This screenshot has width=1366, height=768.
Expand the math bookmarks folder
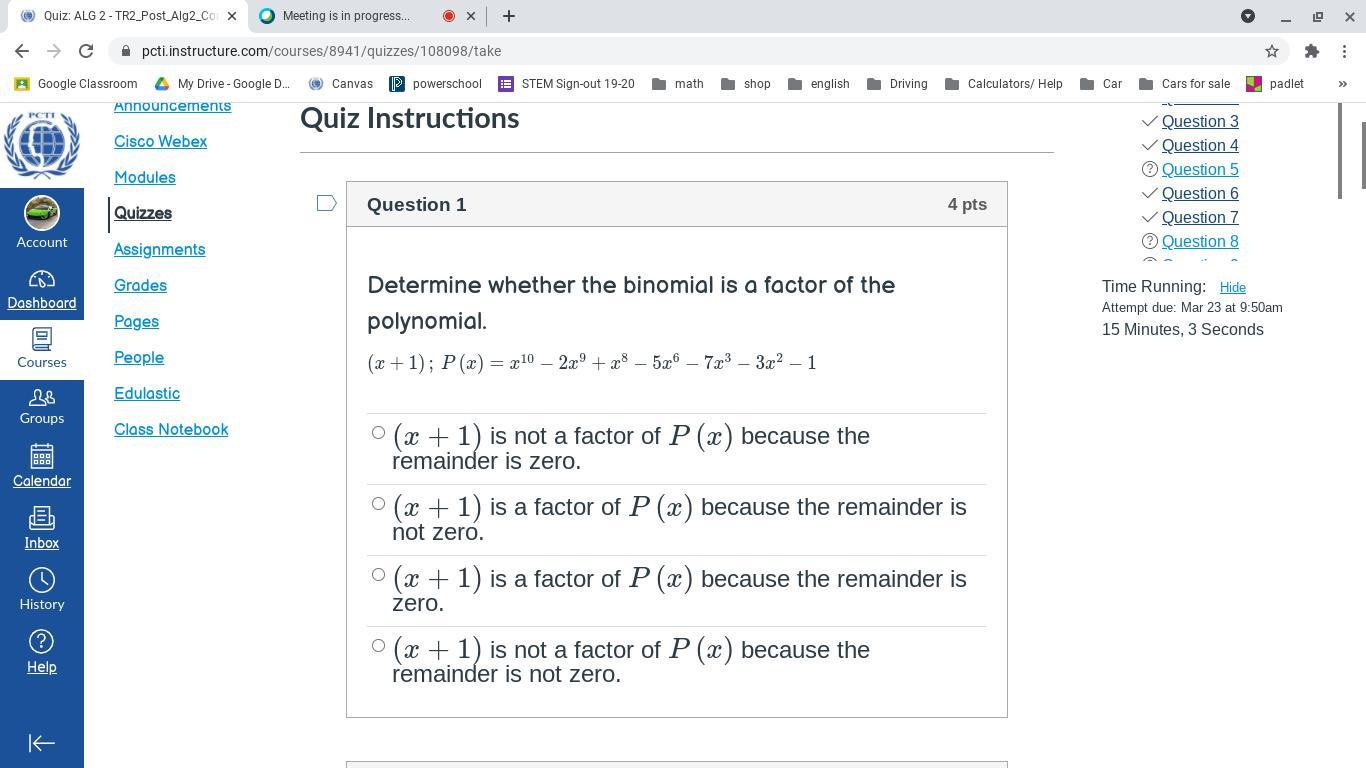678,84
